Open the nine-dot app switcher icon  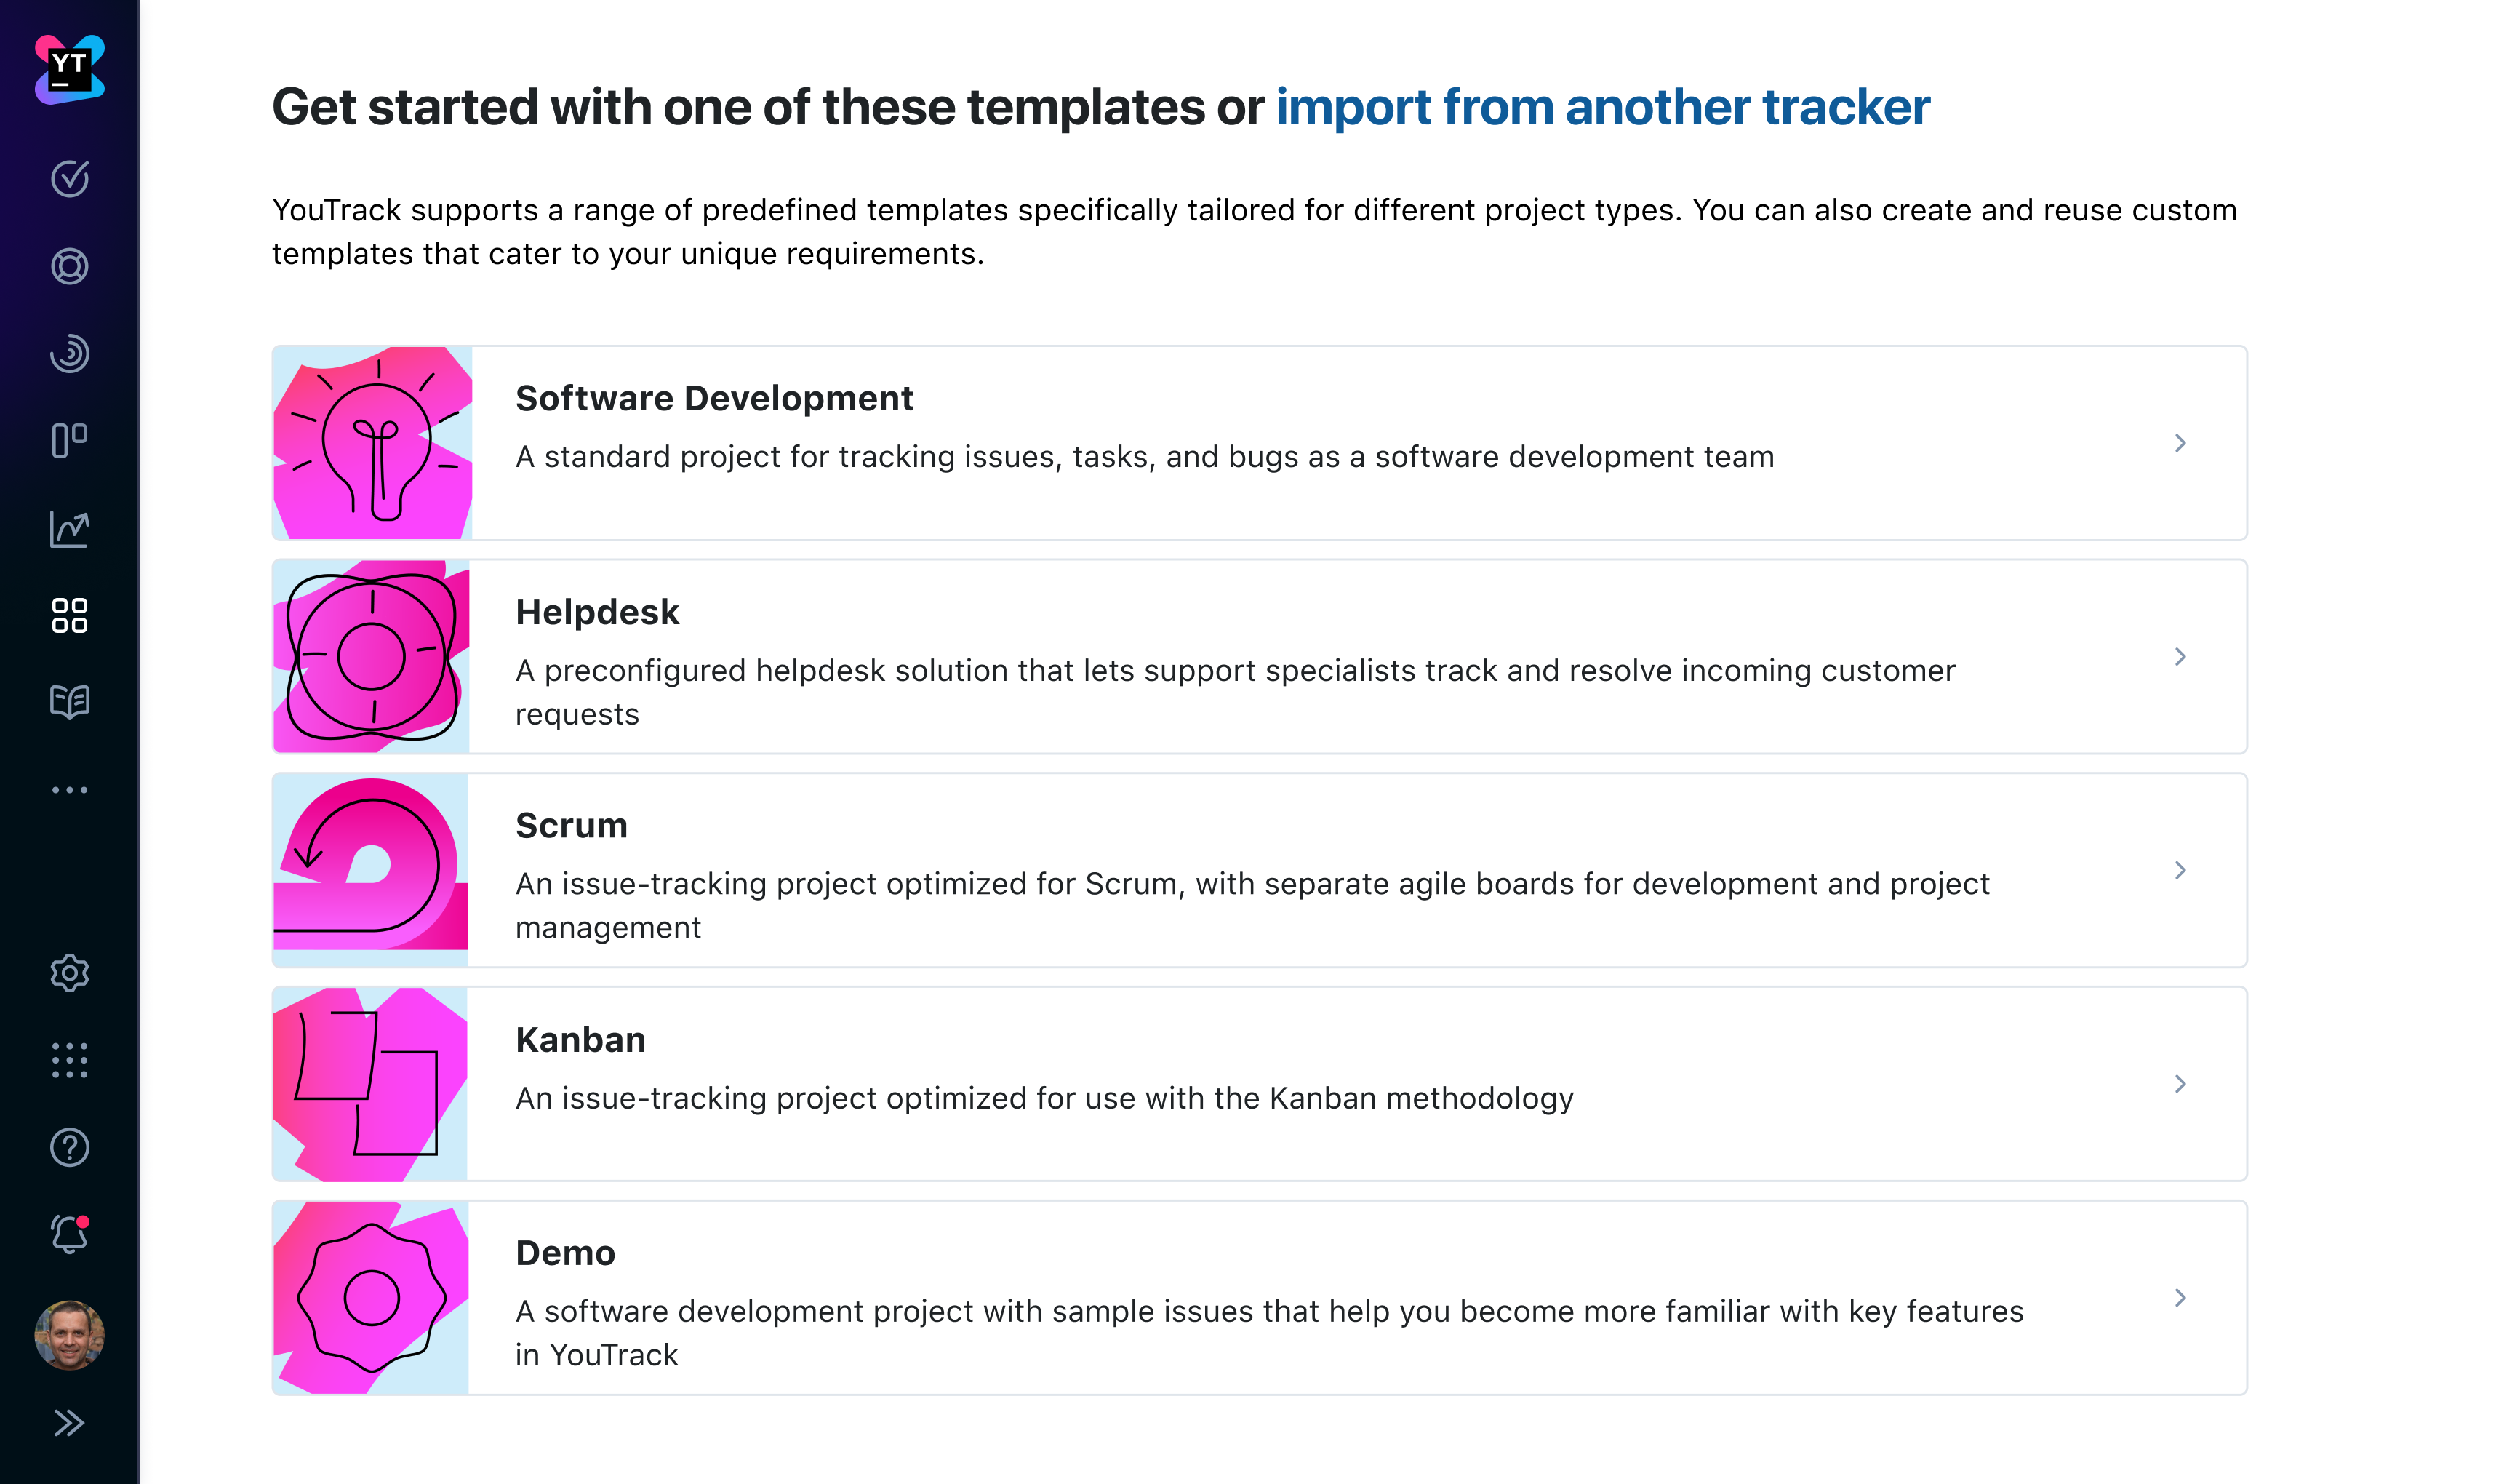69,1060
